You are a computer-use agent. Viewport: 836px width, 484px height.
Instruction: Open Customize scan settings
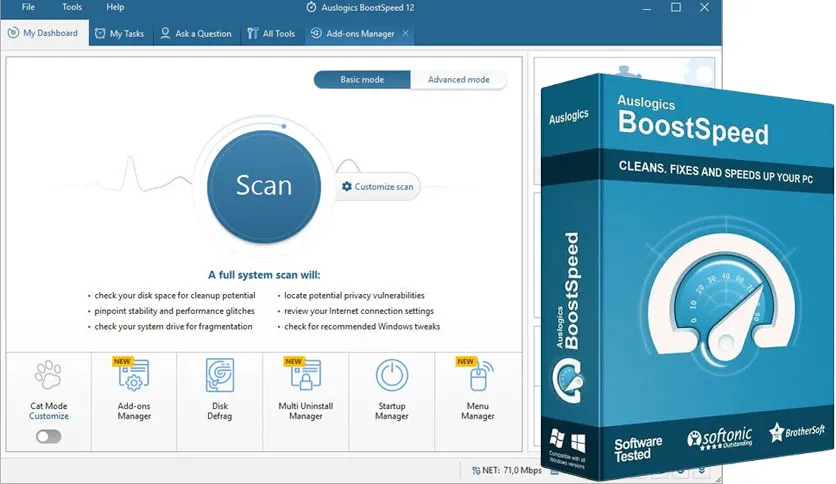coord(378,187)
